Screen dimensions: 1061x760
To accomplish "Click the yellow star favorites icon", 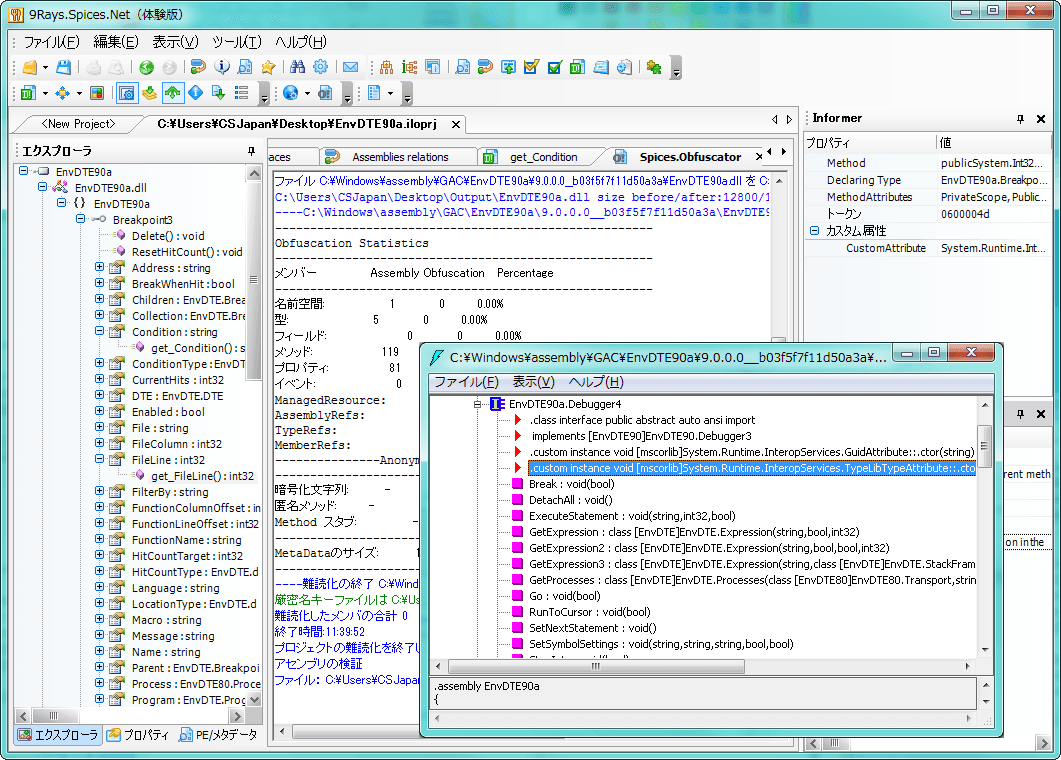I will click(268, 67).
